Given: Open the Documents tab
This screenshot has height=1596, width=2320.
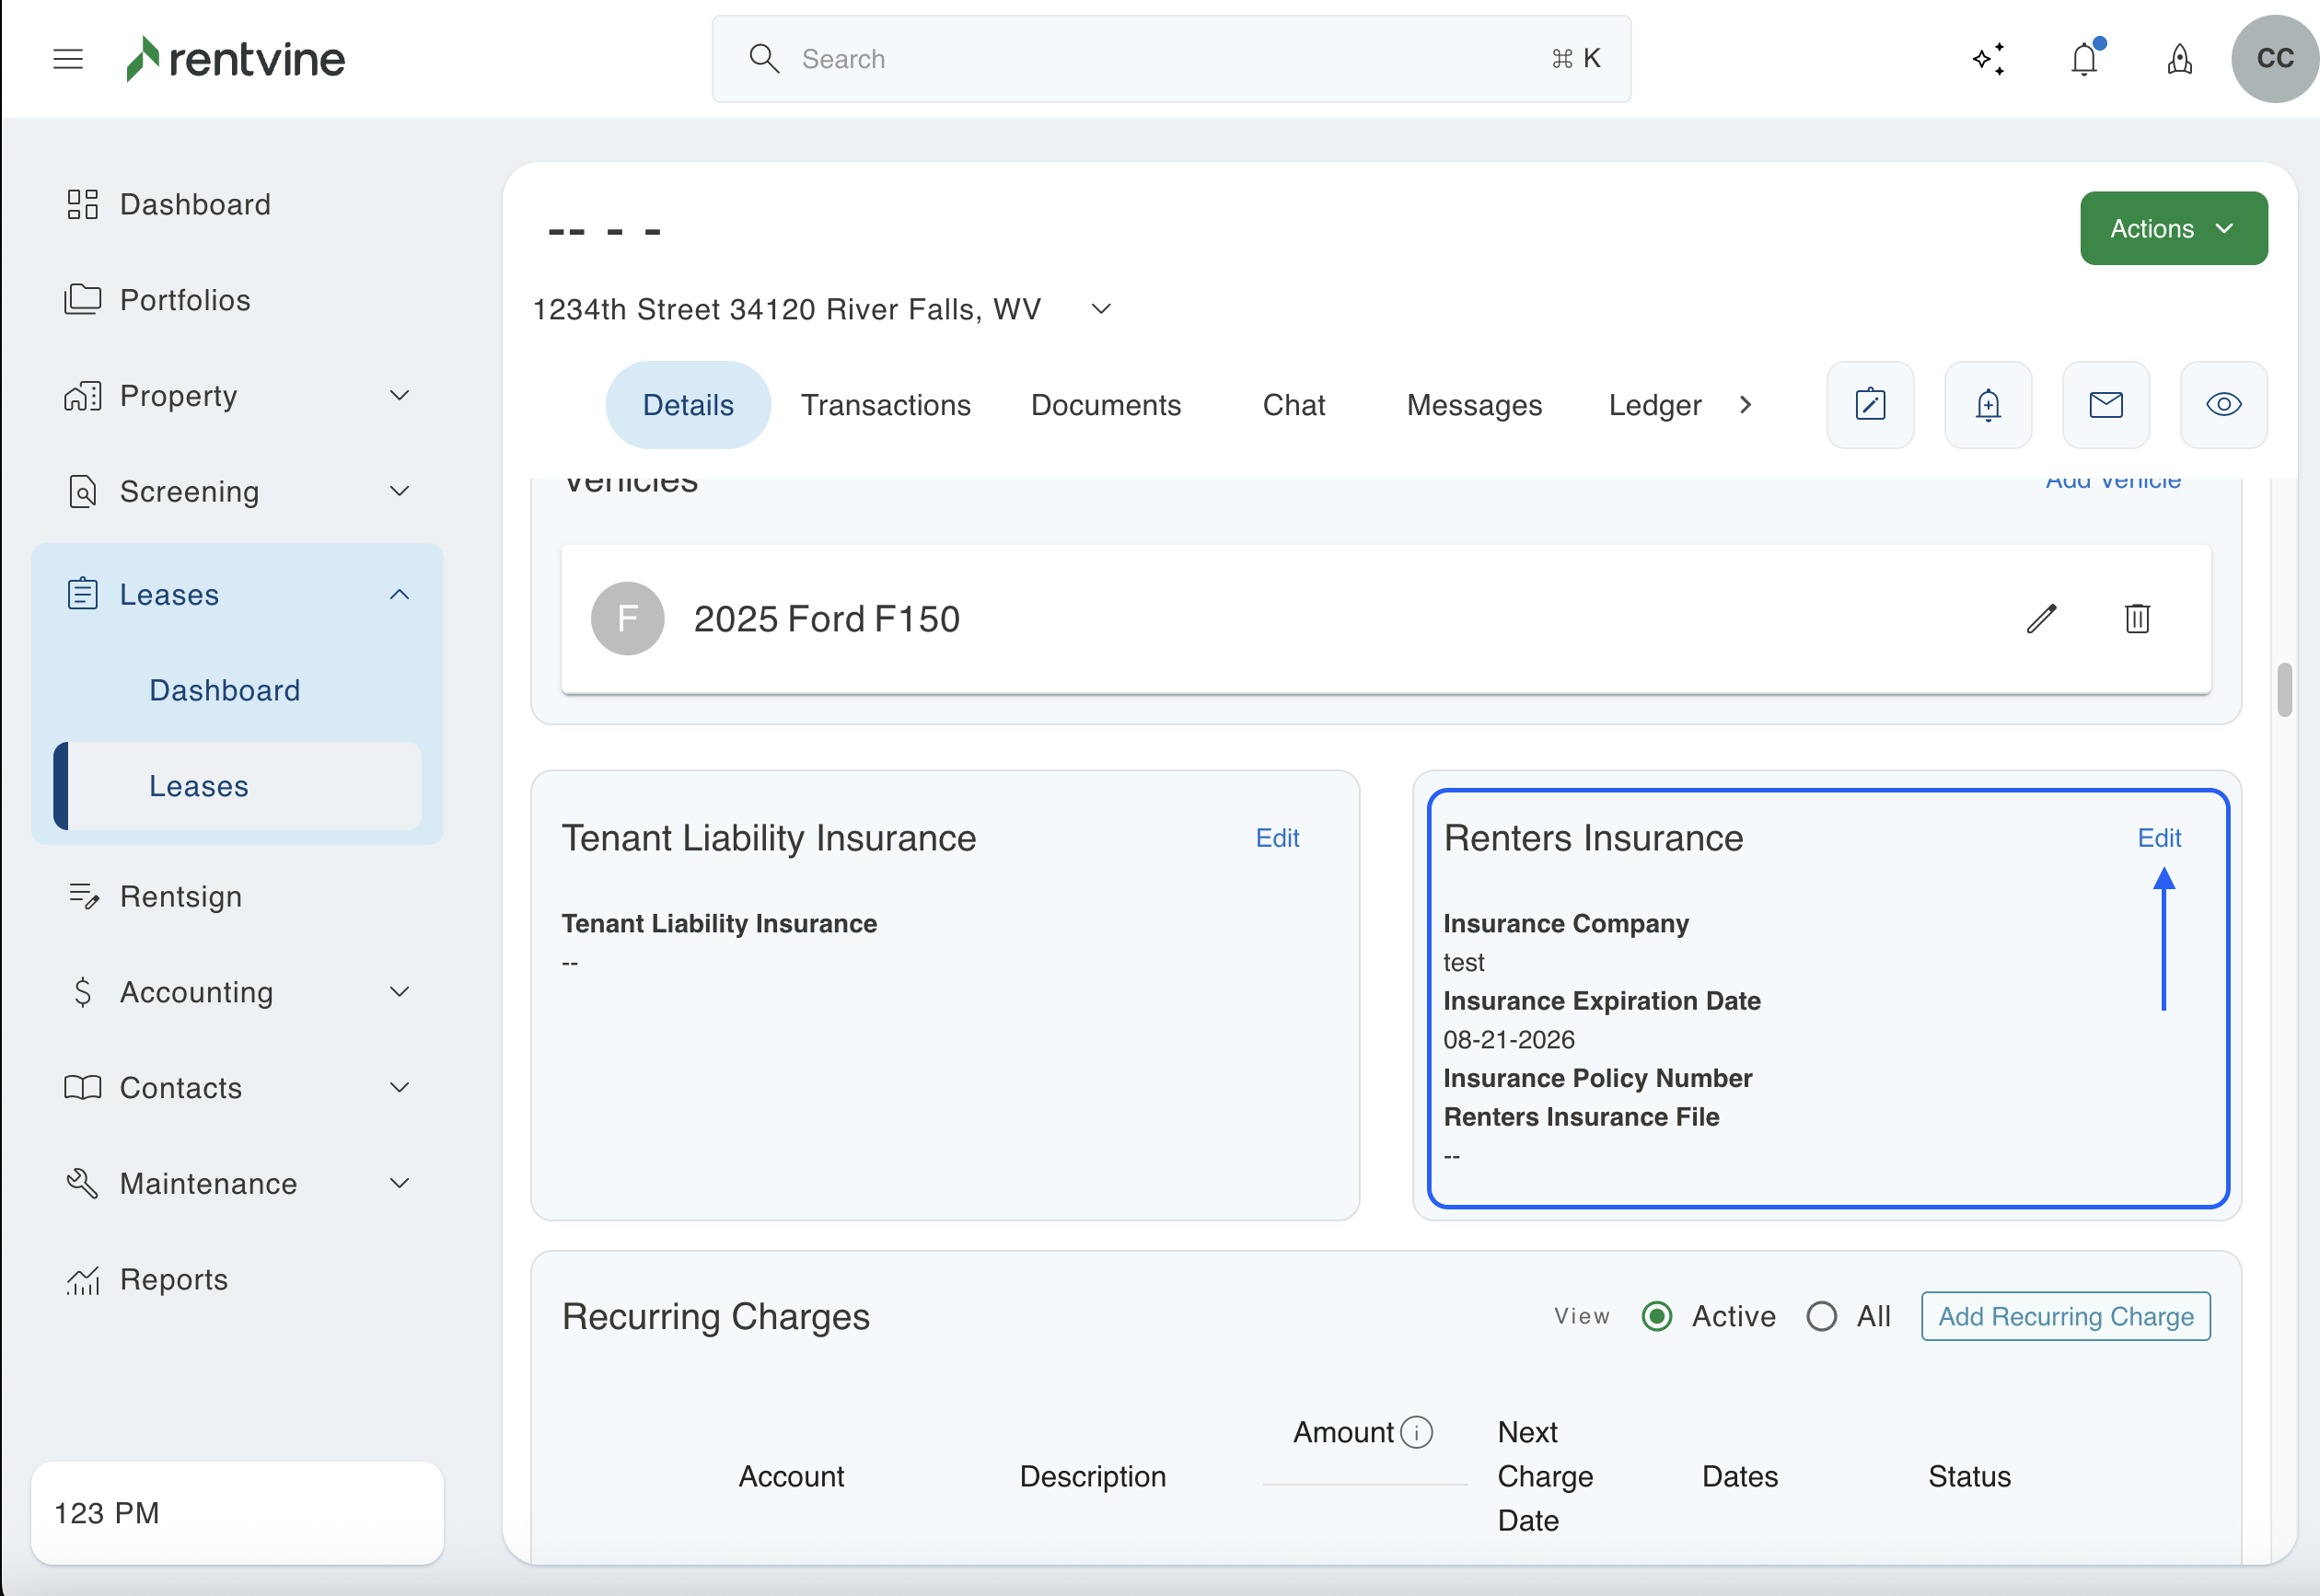Looking at the screenshot, I should click(x=1105, y=405).
